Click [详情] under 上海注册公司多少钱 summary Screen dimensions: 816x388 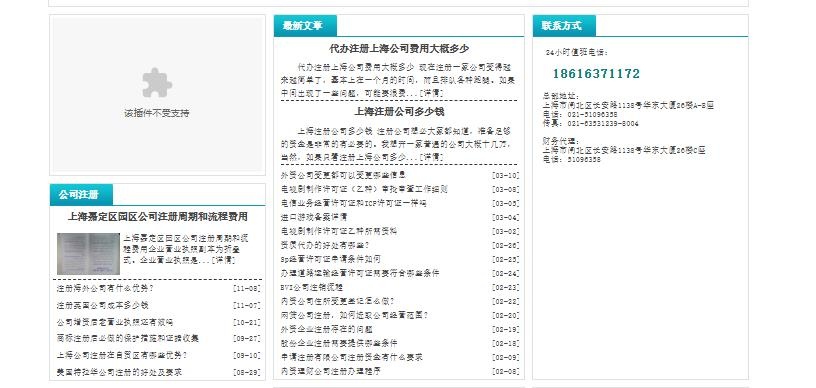coord(431,157)
